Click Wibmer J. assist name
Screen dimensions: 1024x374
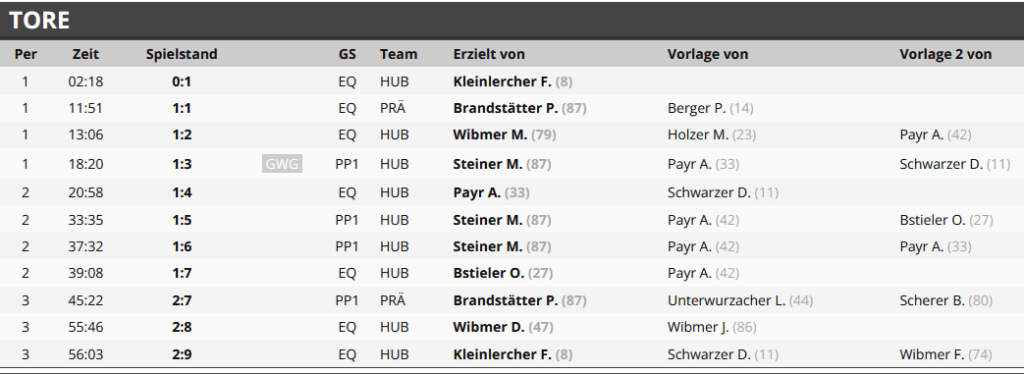[x=698, y=327]
